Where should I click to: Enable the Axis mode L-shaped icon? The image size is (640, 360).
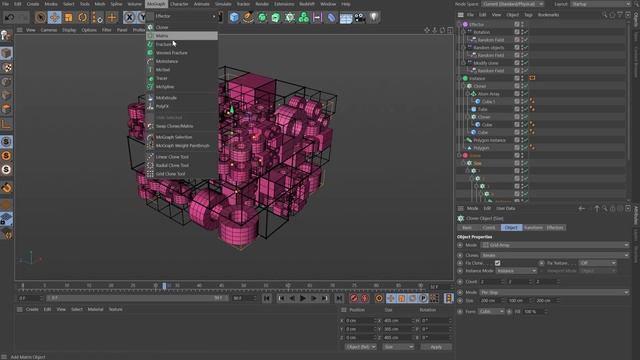(6, 124)
